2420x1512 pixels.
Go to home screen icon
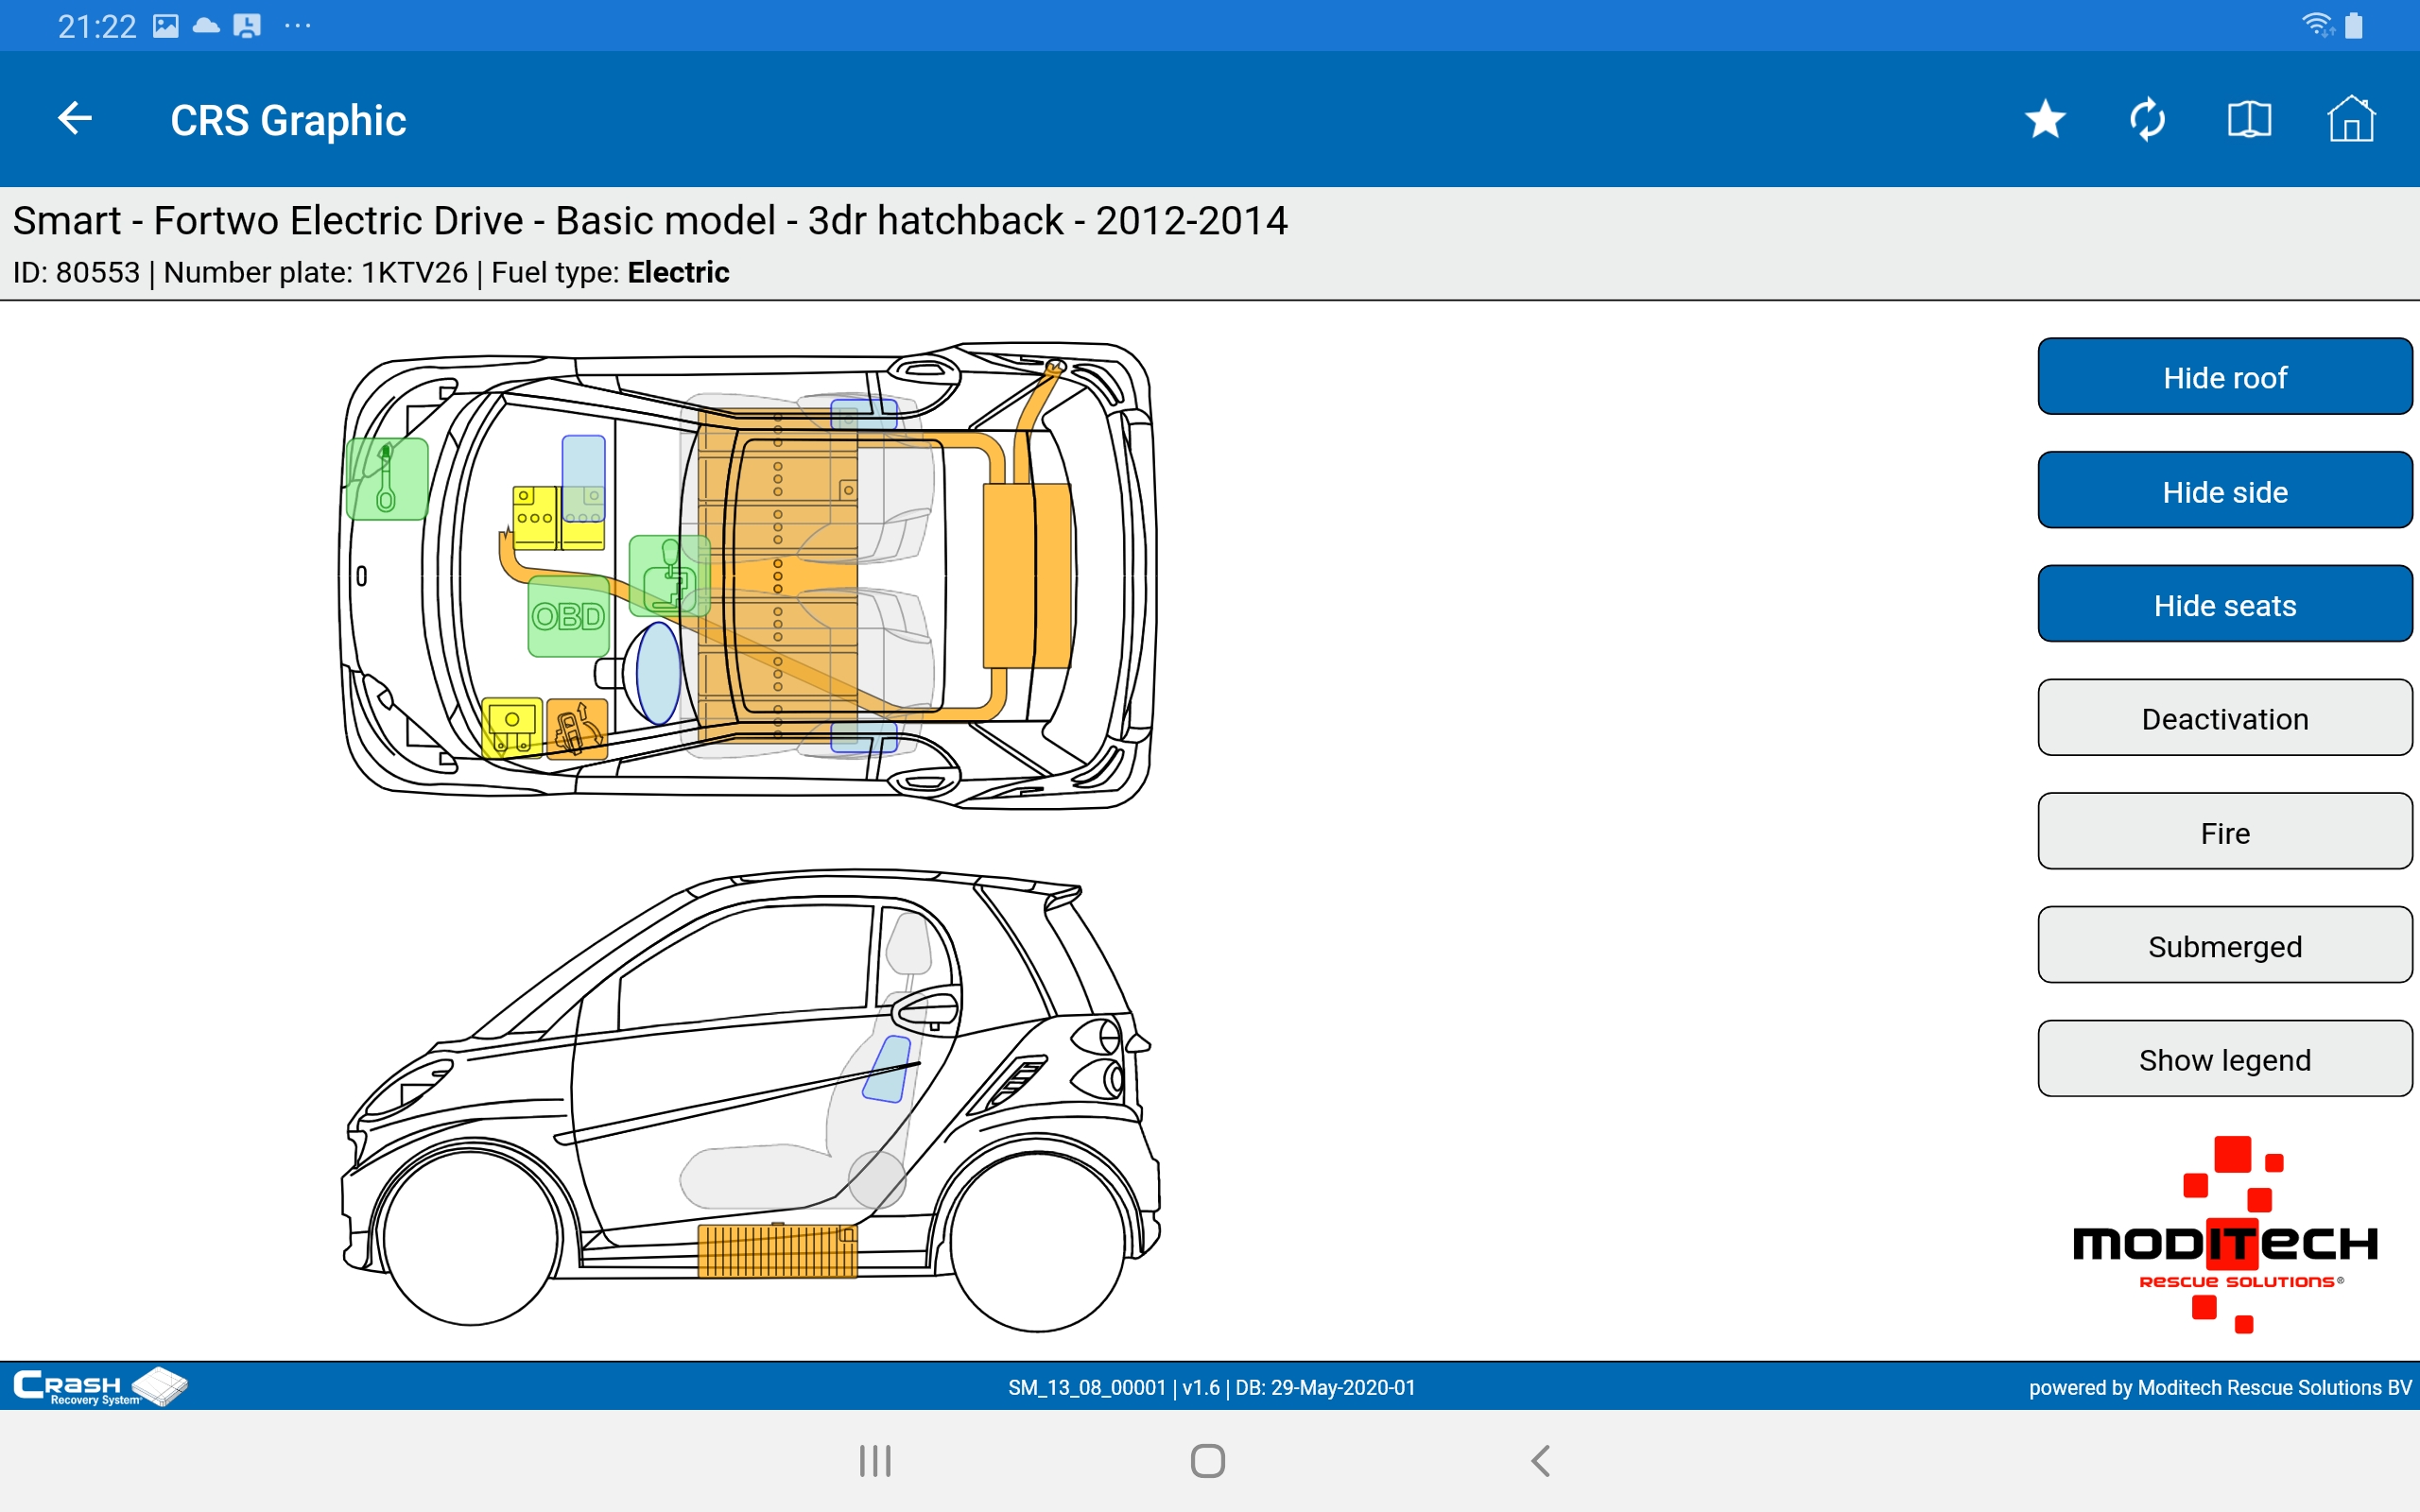tap(2350, 119)
